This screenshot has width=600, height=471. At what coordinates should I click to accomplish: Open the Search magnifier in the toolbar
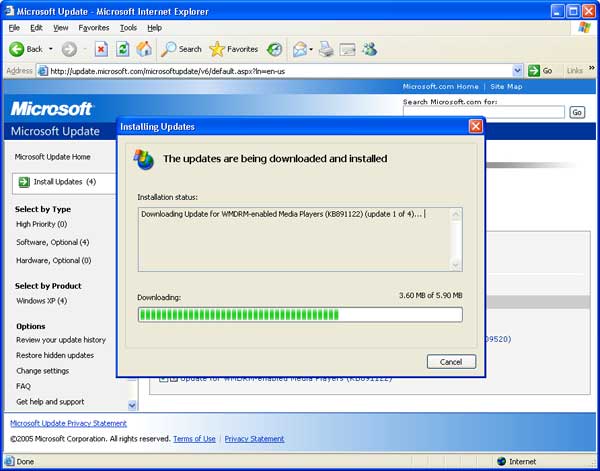[x=181, y=49]
